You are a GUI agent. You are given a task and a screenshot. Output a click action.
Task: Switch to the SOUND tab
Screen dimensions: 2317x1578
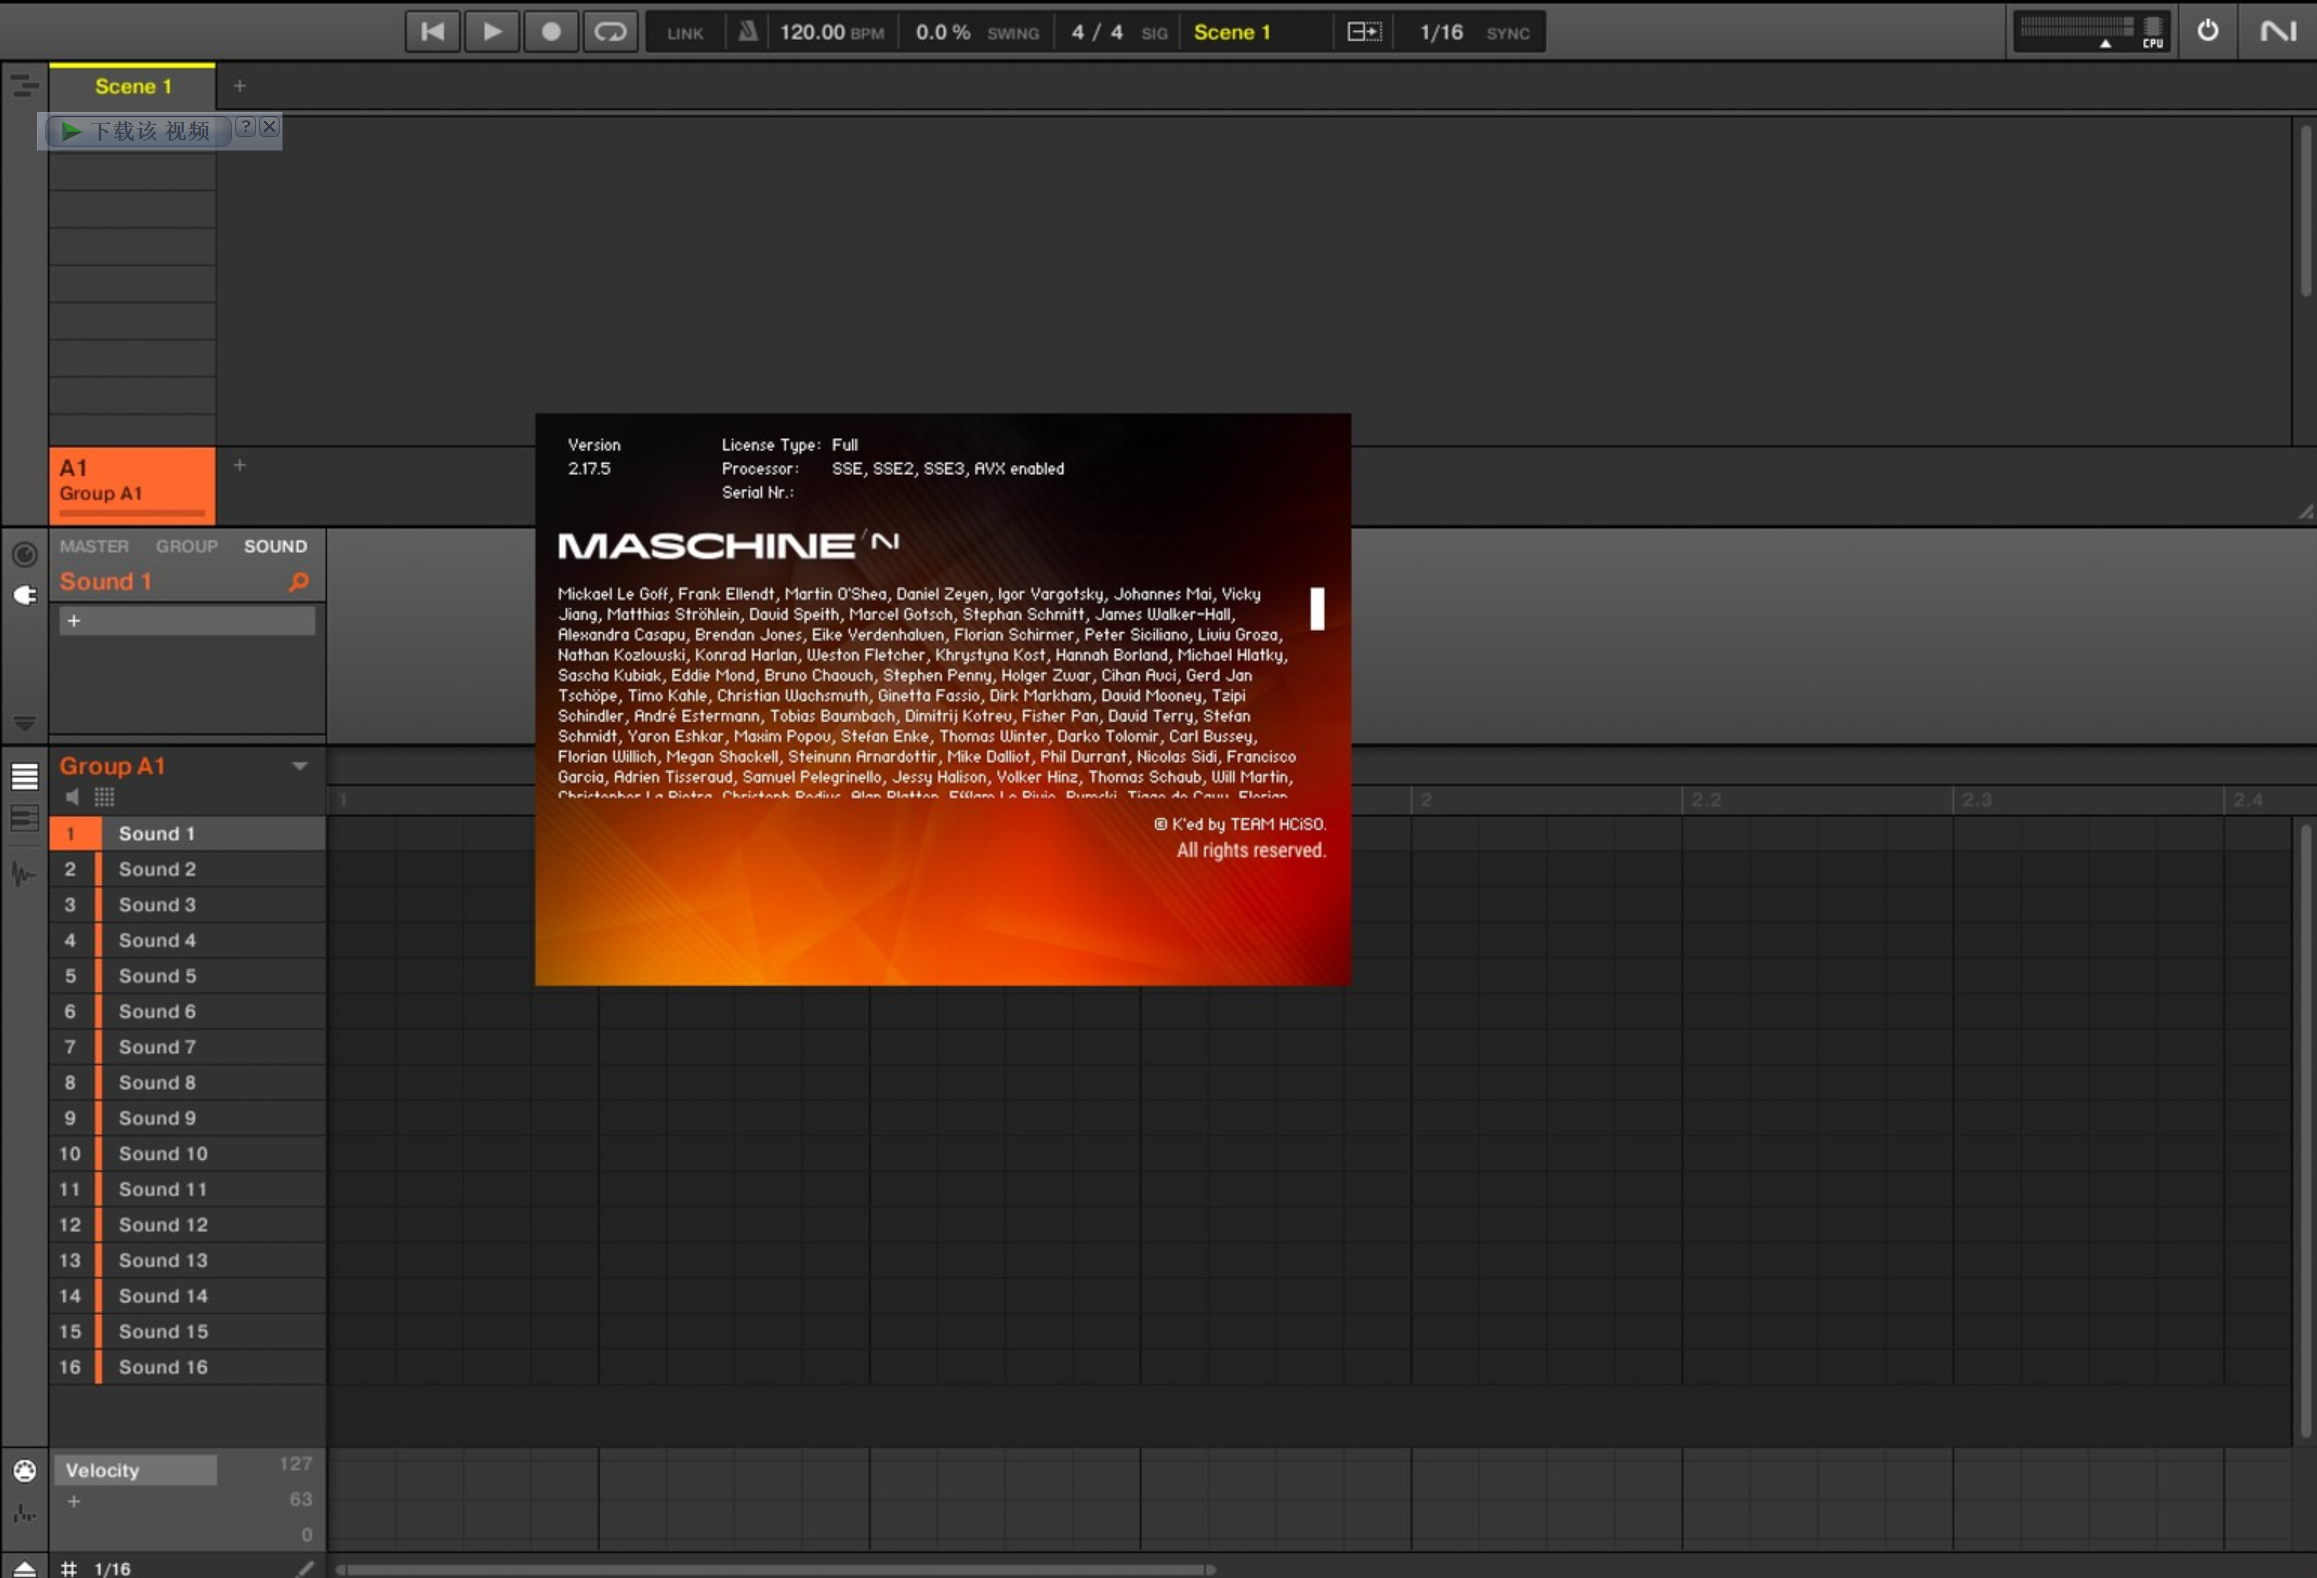point(275,546)
